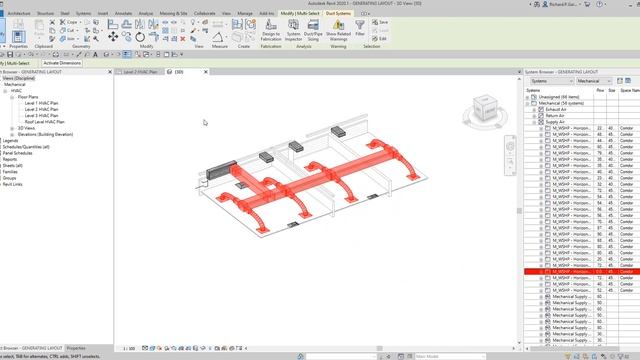Click the 3D view vertical scrollbar

pyautogui.click(x=519, y=211)
